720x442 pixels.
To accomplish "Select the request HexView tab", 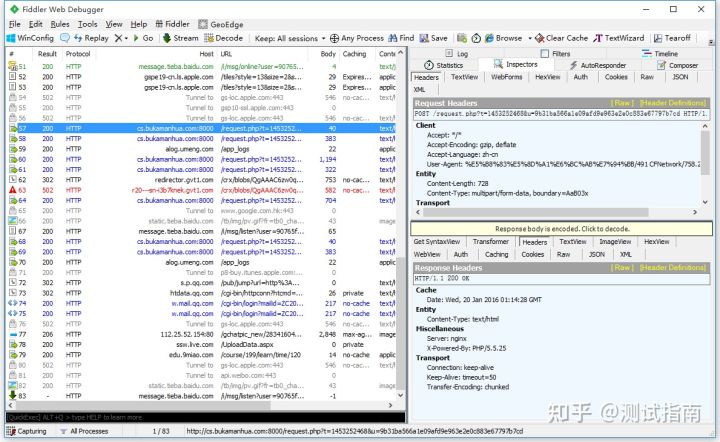I will tap(547, 77).
